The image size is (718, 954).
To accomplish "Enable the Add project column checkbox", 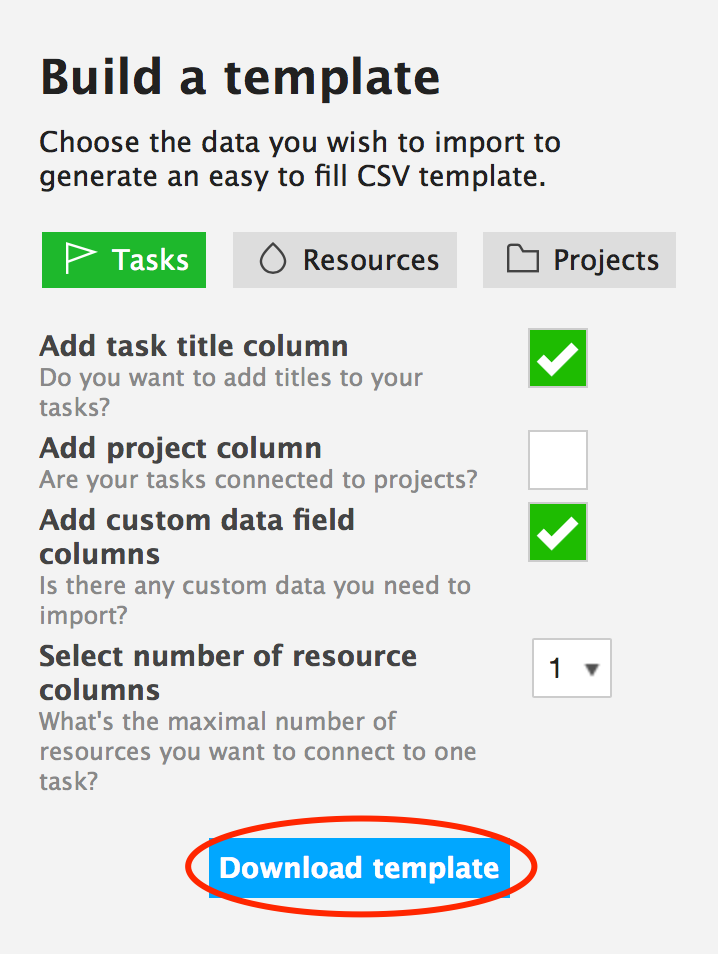I will pos(558,460).
